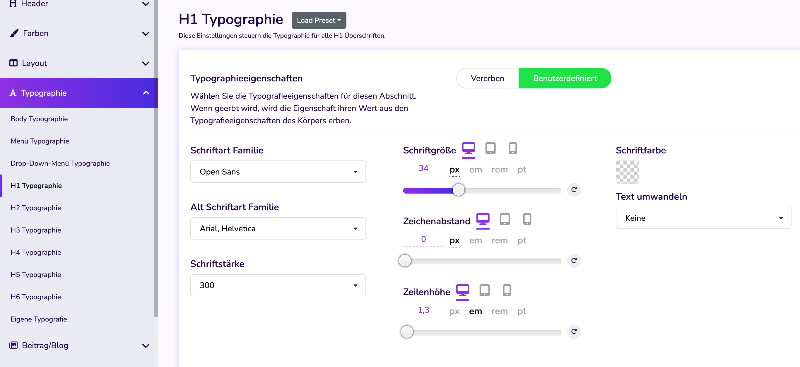Expand the Layout section chevron
This screenshot has height=367, width=800.
[145, 64]
